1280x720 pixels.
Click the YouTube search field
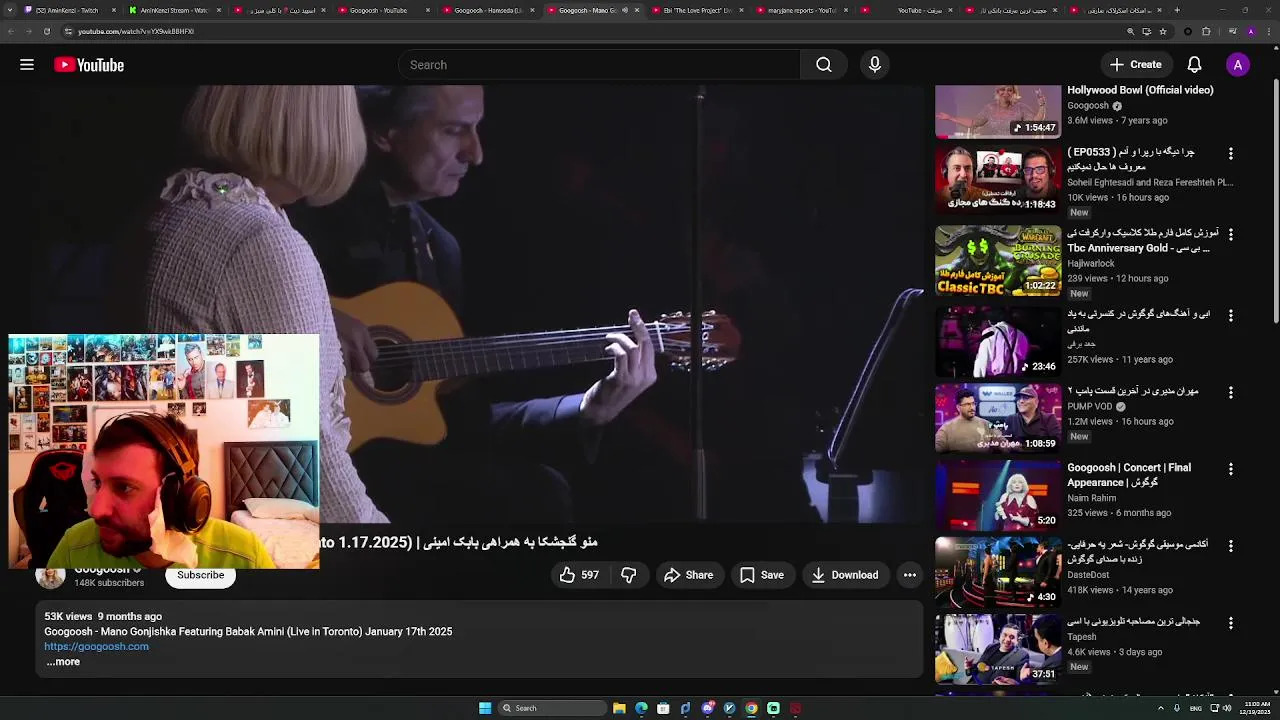[600, 65]
